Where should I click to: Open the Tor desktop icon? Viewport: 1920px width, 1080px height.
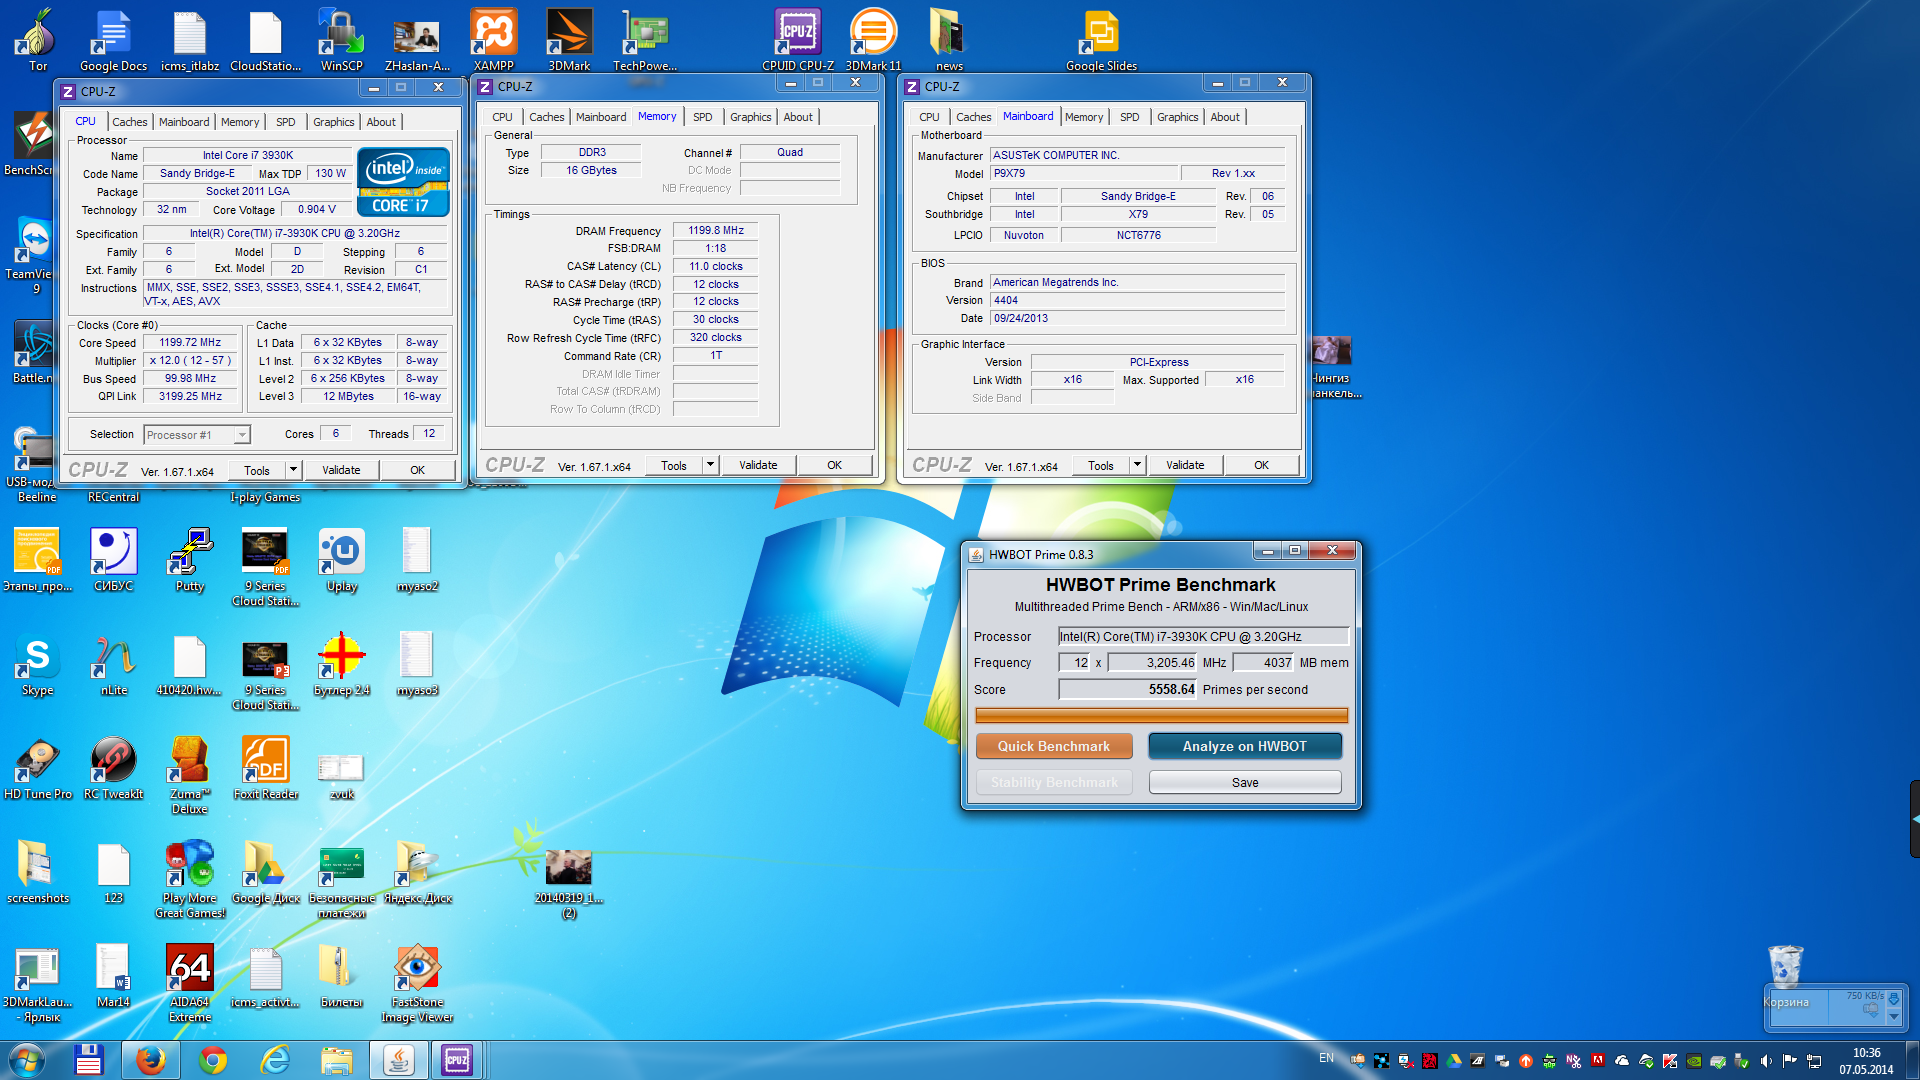(x=37, y=40)
